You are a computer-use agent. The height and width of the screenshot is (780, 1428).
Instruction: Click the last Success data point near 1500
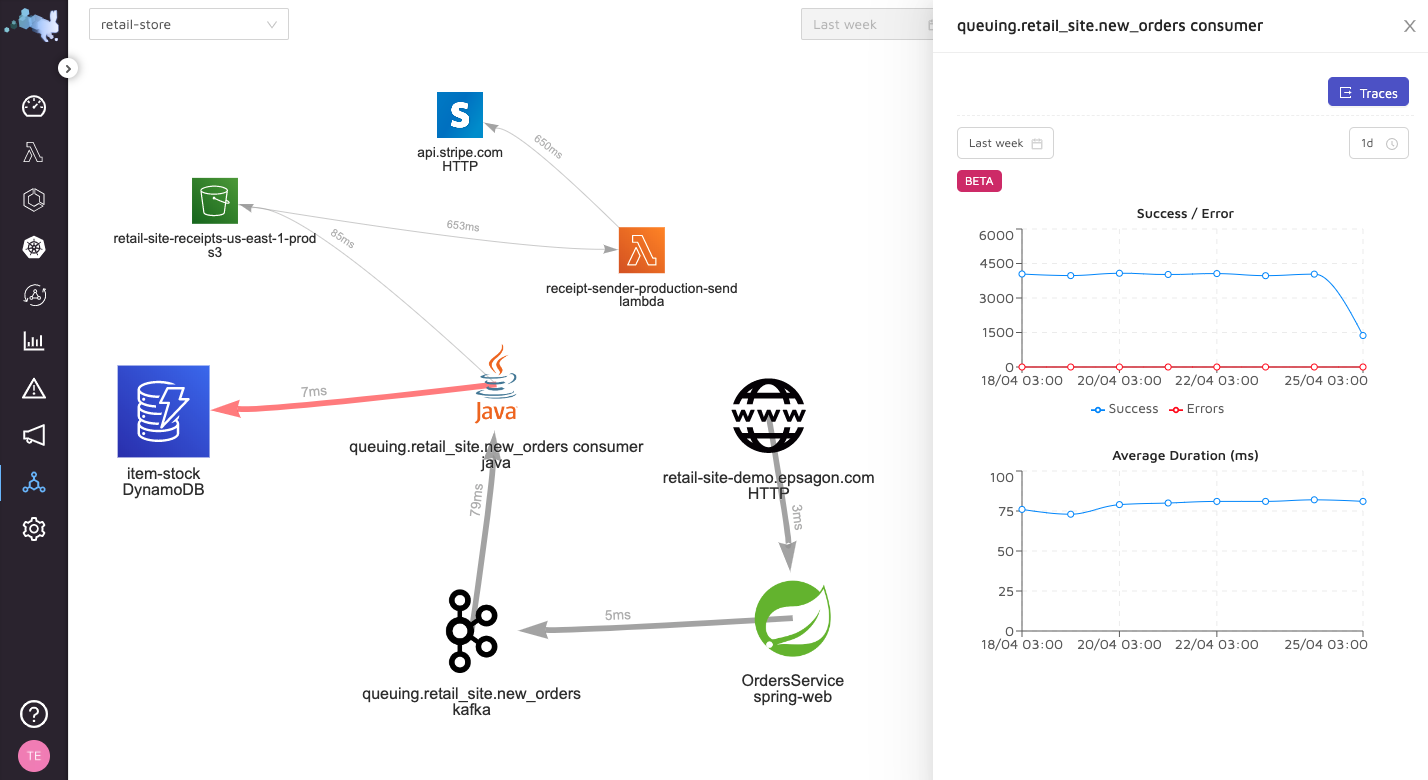click(x=1363, y=335)
